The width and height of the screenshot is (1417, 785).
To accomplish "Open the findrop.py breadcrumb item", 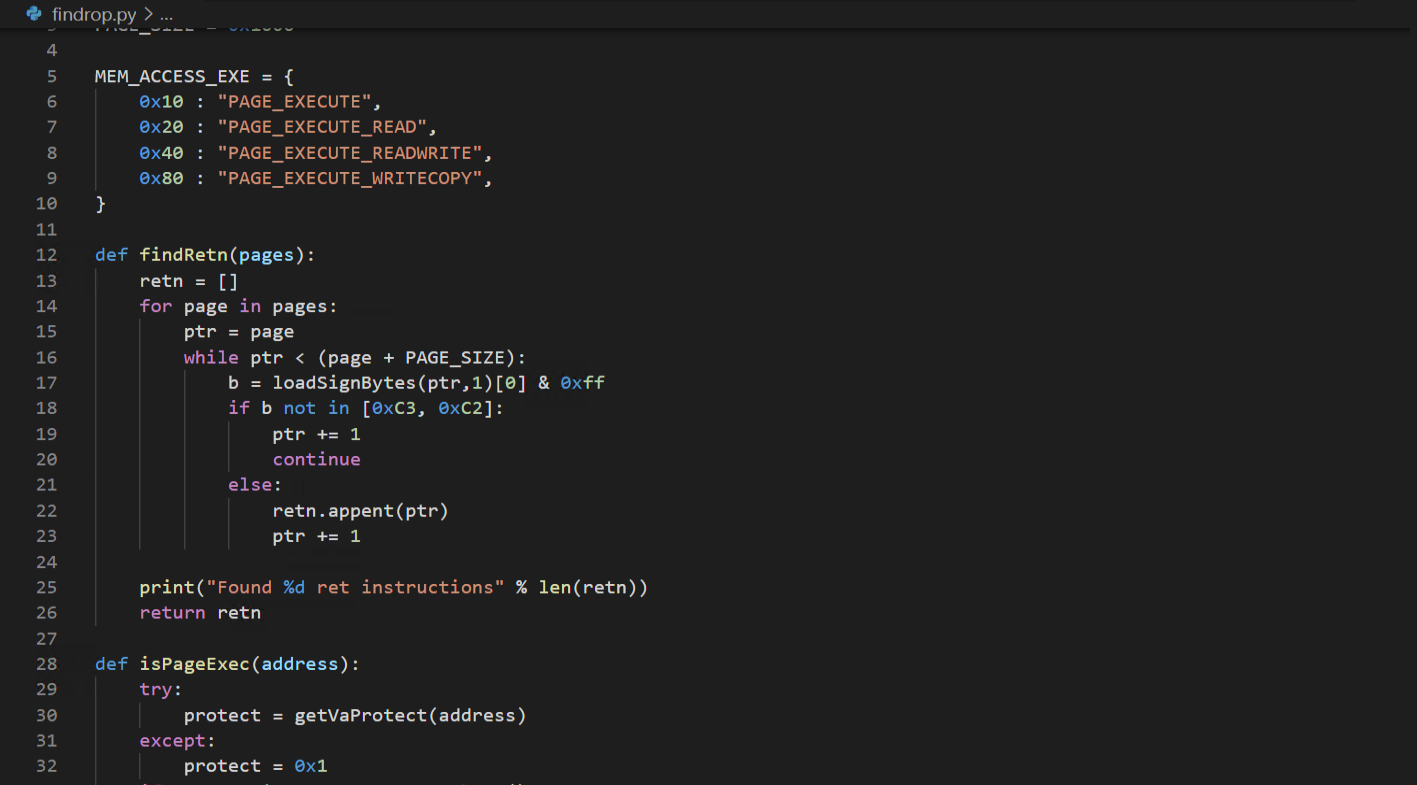I will click(93, 15).
